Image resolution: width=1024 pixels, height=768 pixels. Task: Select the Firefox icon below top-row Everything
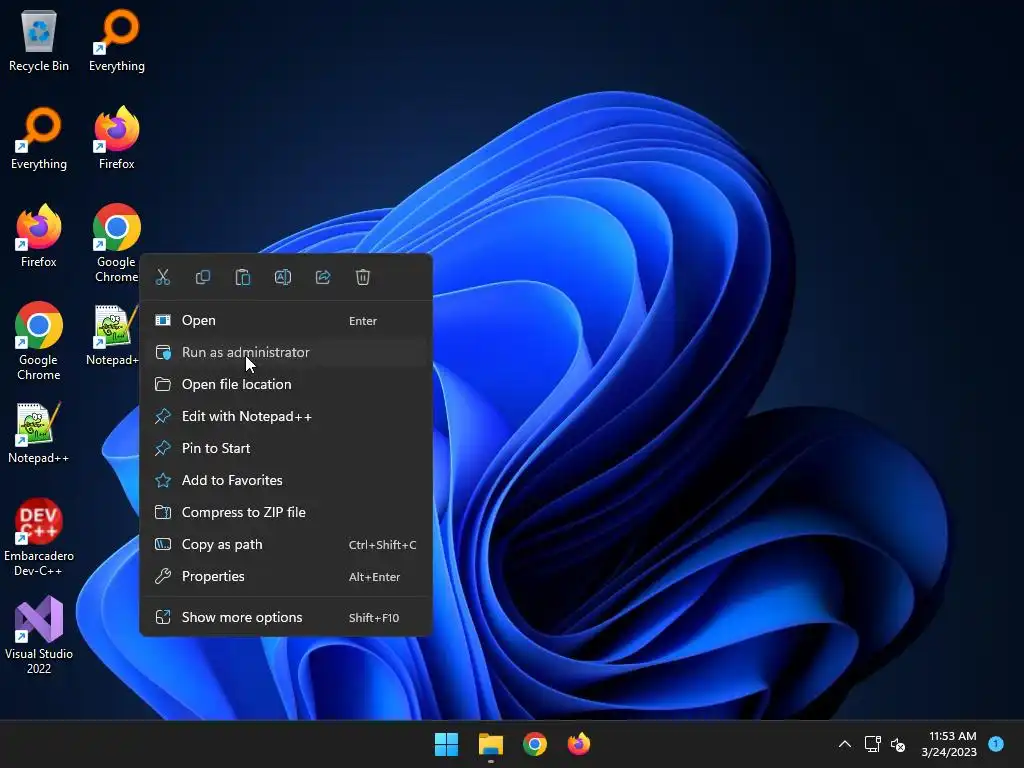click(x=117, y=139)
